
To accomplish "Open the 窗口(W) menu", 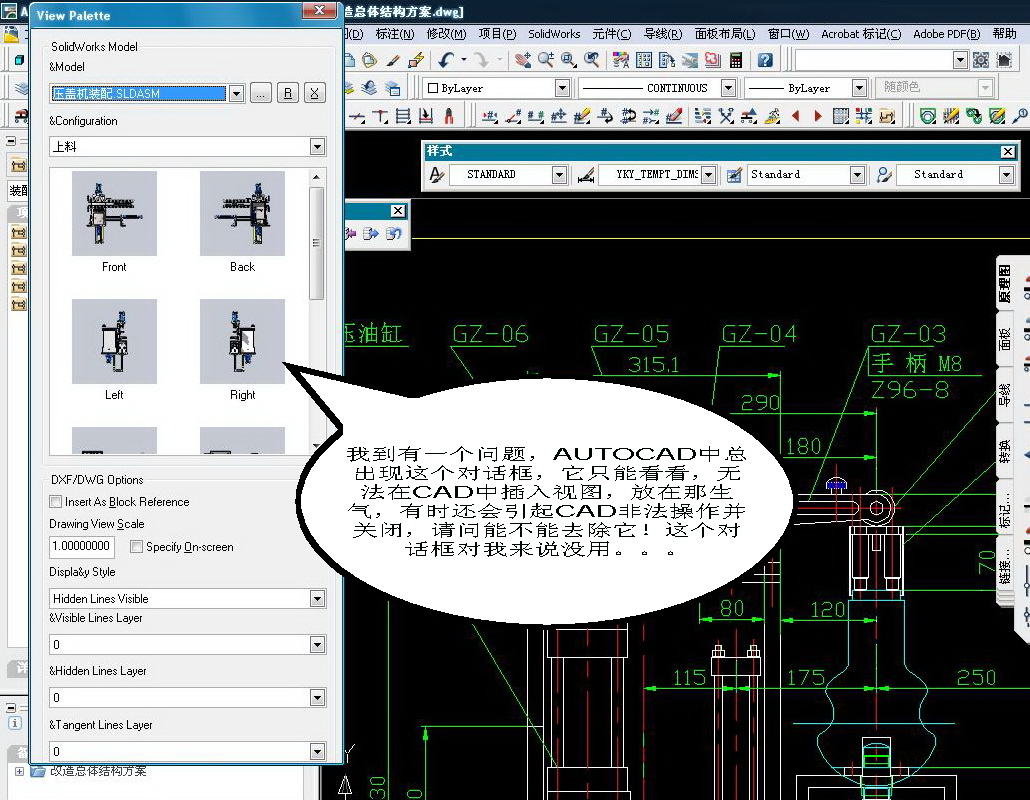I will pyautogui.click(x=788, y=33).
